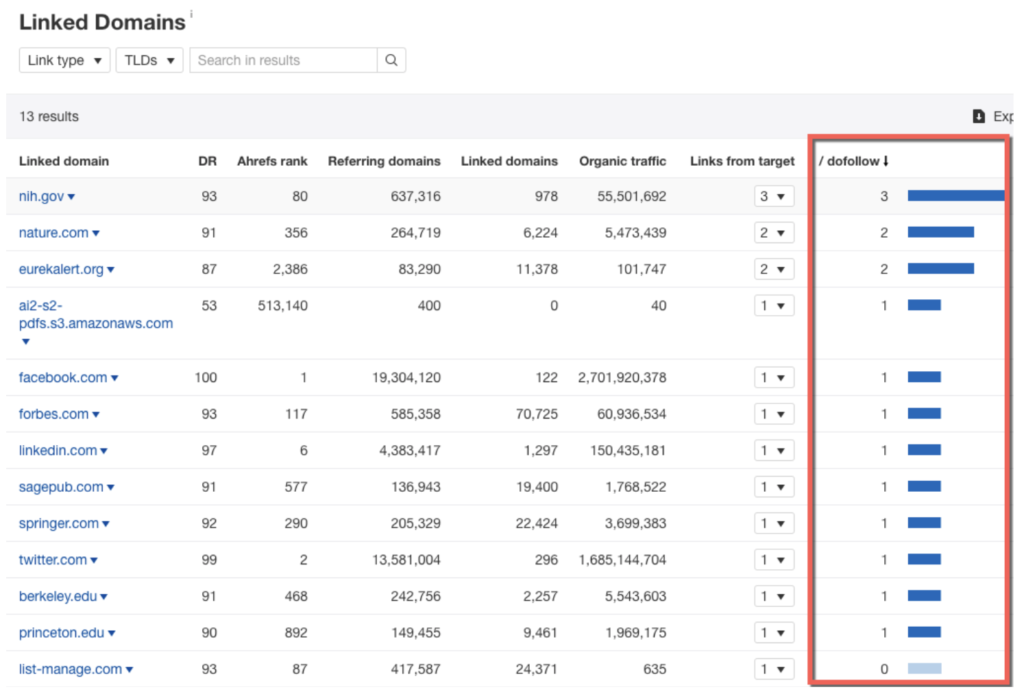Image resolution: width=1024 pixels, height=700 pixels.
Task: Open the princeton.edu domain link
Action: click(61, 633)
